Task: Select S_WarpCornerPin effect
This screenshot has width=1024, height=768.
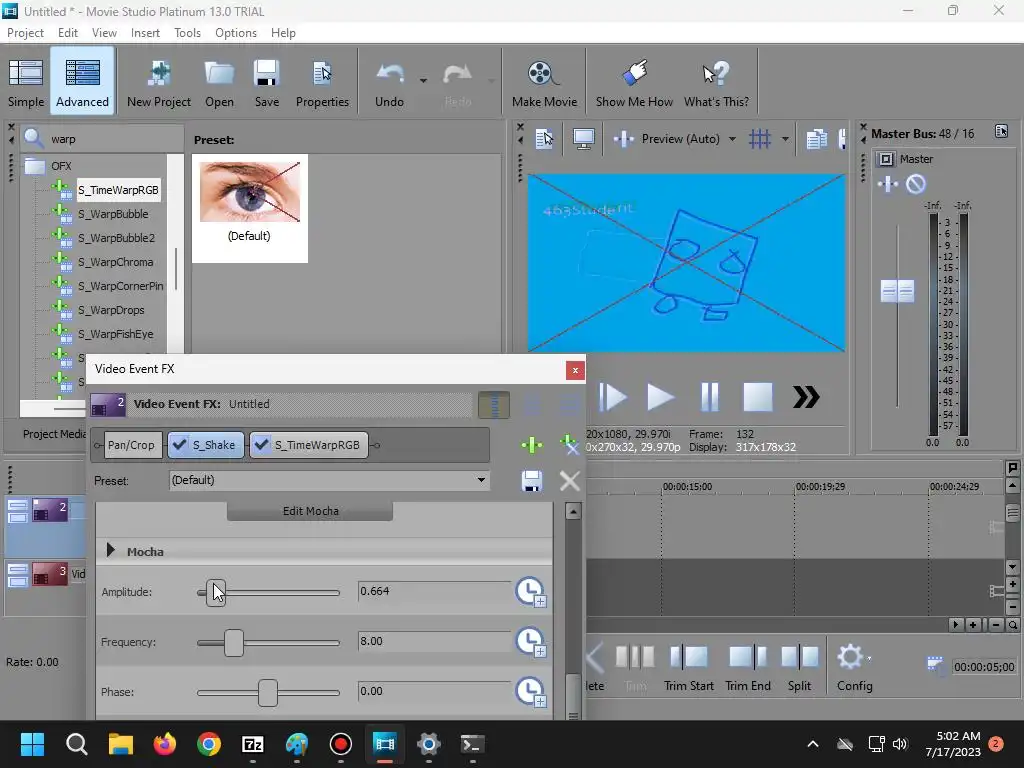Action: pos(121,286)
